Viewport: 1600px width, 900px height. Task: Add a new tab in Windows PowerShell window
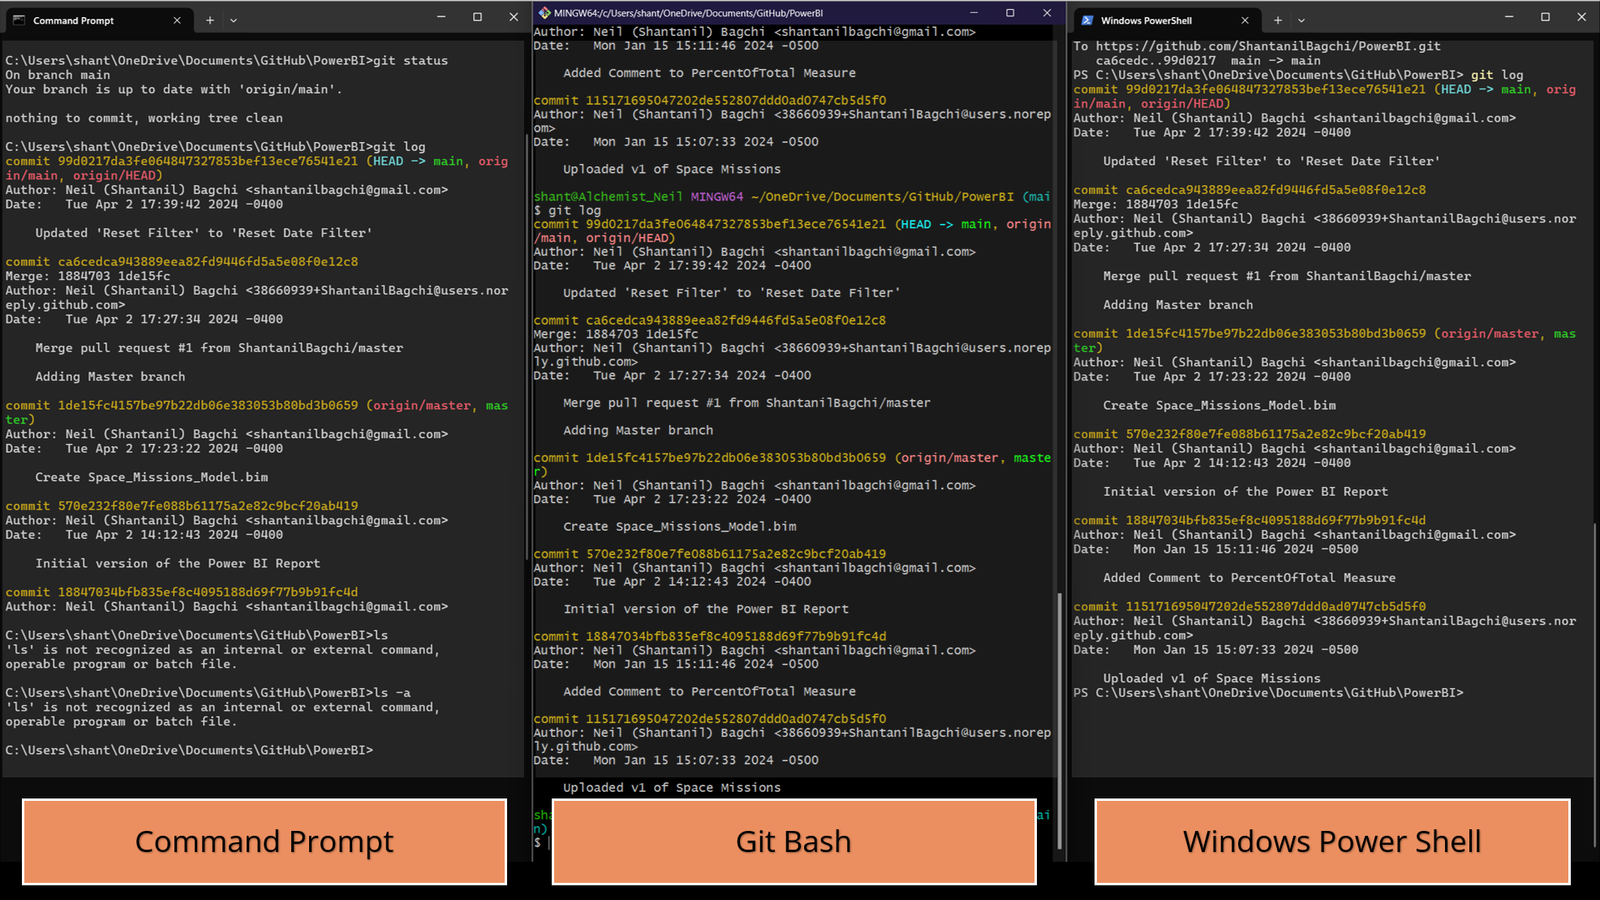[1277, 20]
